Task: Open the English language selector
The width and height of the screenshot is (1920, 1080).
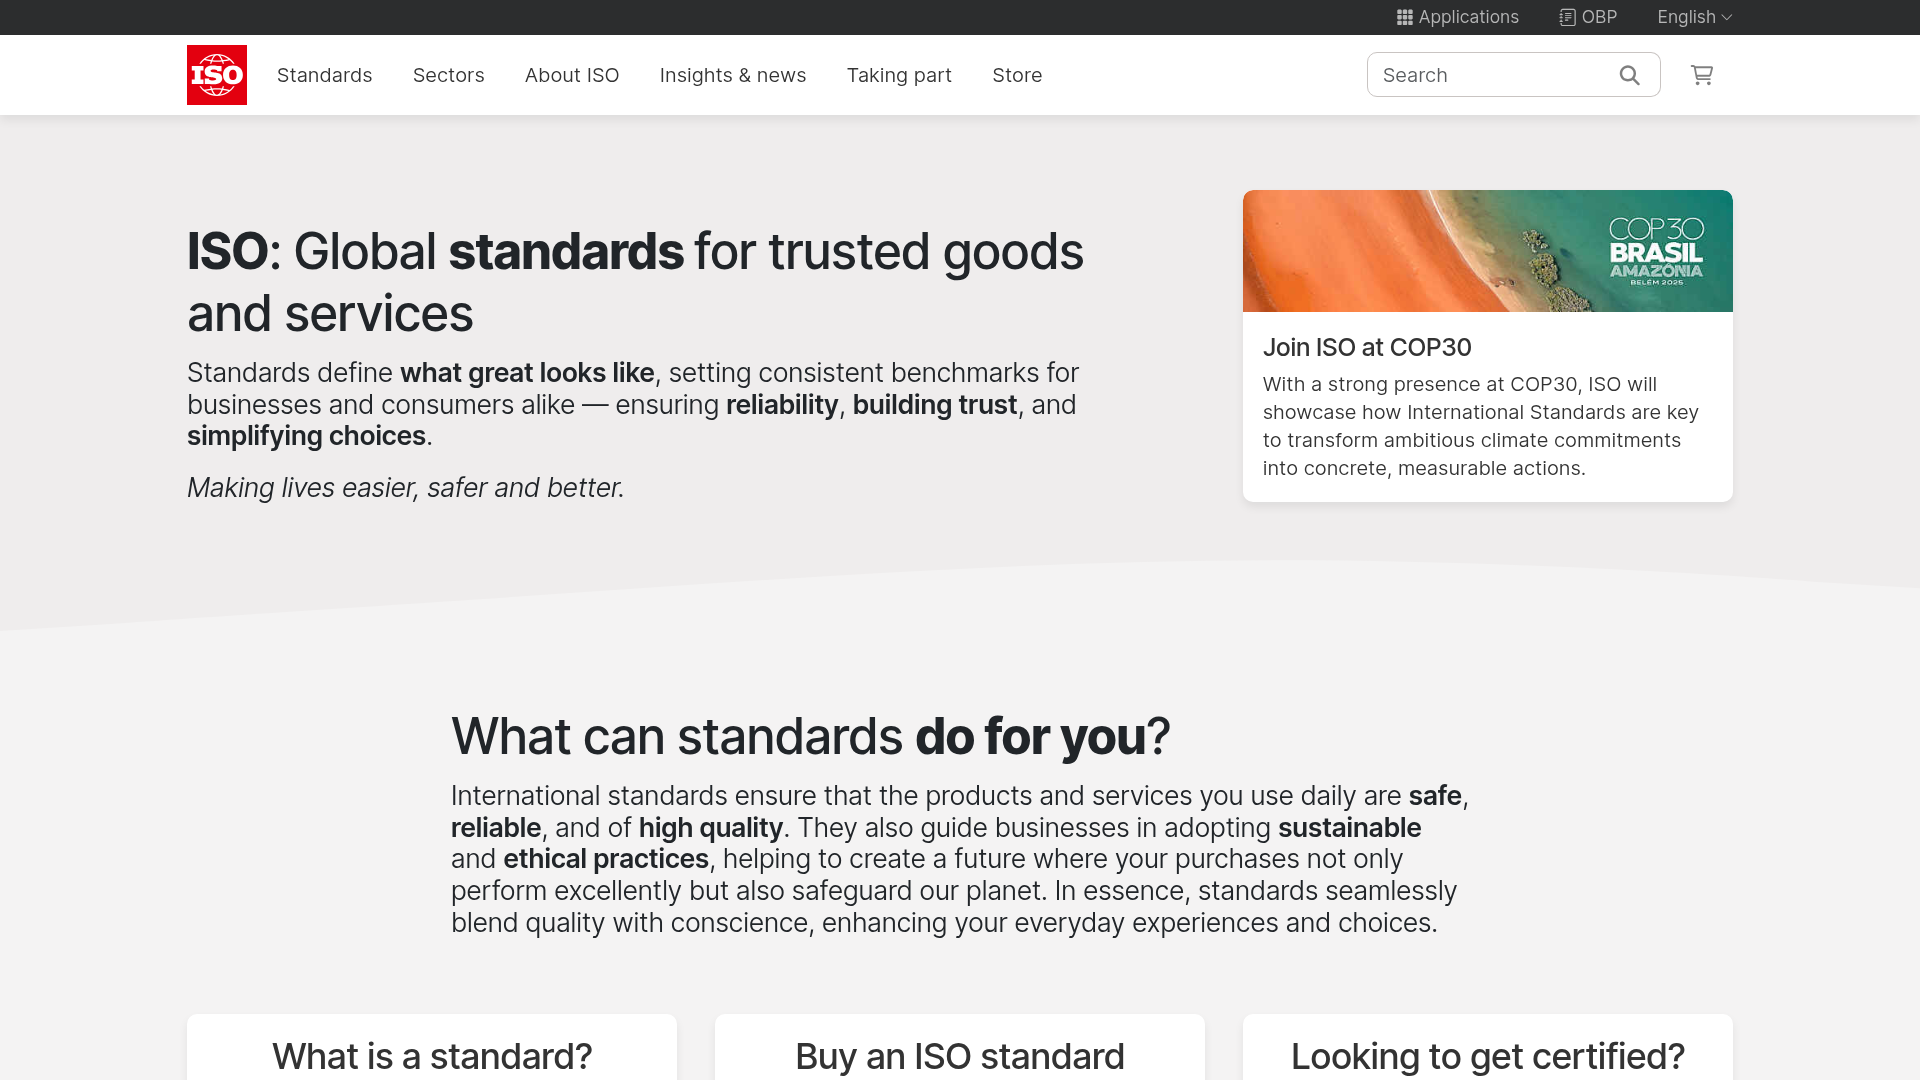Action: coord(1693,17)
